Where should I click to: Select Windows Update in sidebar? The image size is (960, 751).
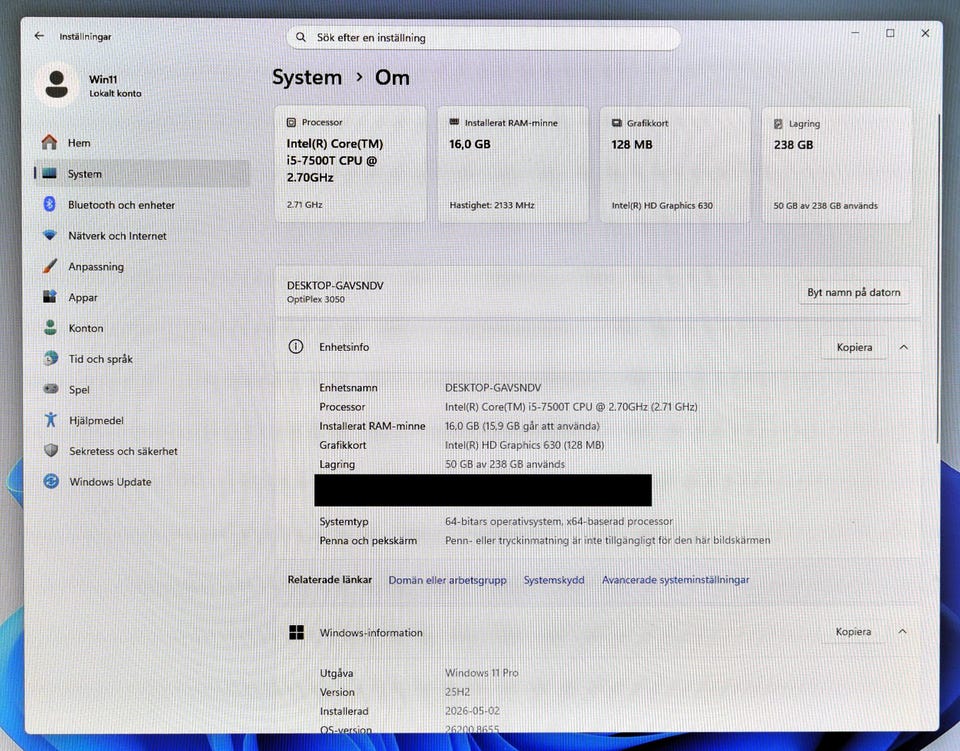click(142, 482)
